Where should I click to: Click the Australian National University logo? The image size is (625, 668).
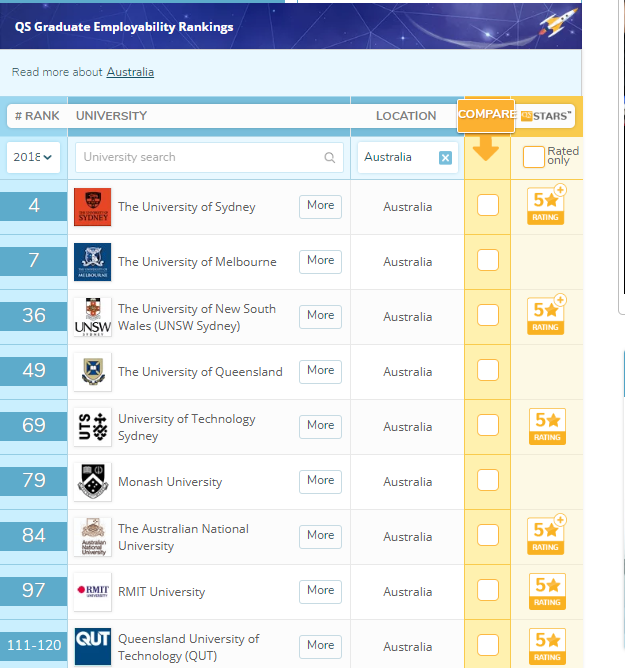[x=92, y=536]
